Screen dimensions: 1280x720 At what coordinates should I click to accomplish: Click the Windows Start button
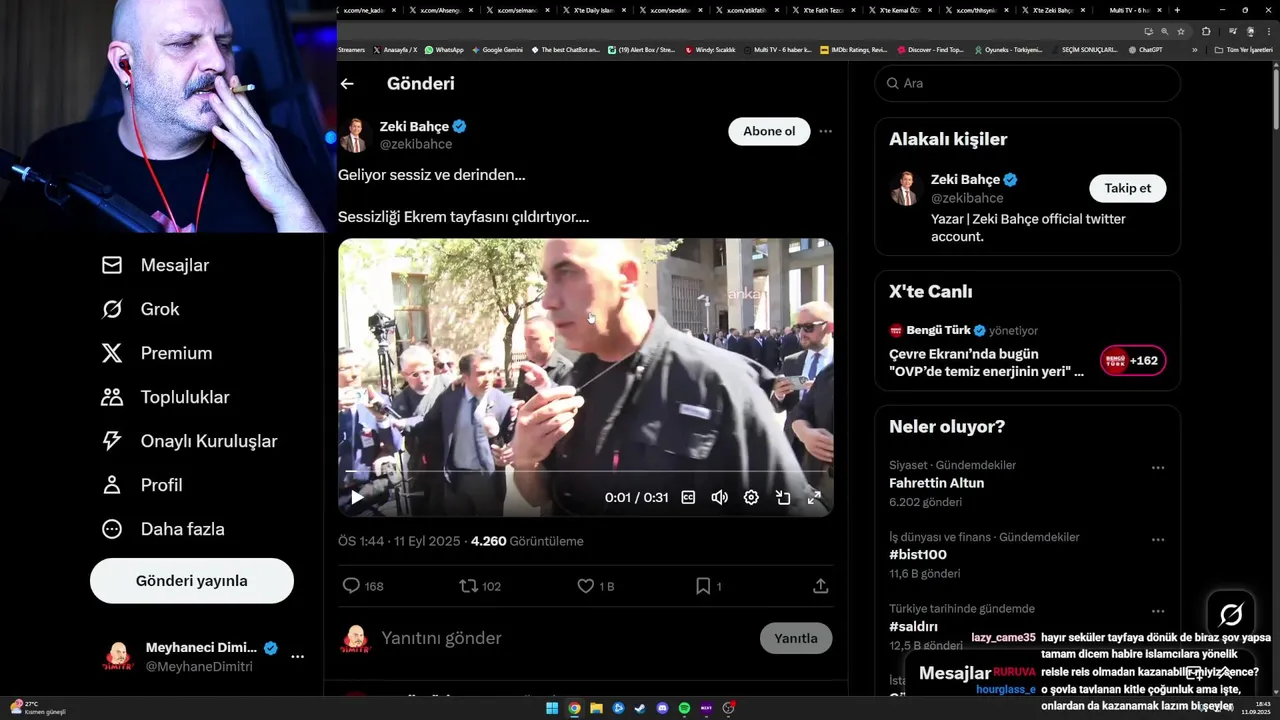pos(552,708)
